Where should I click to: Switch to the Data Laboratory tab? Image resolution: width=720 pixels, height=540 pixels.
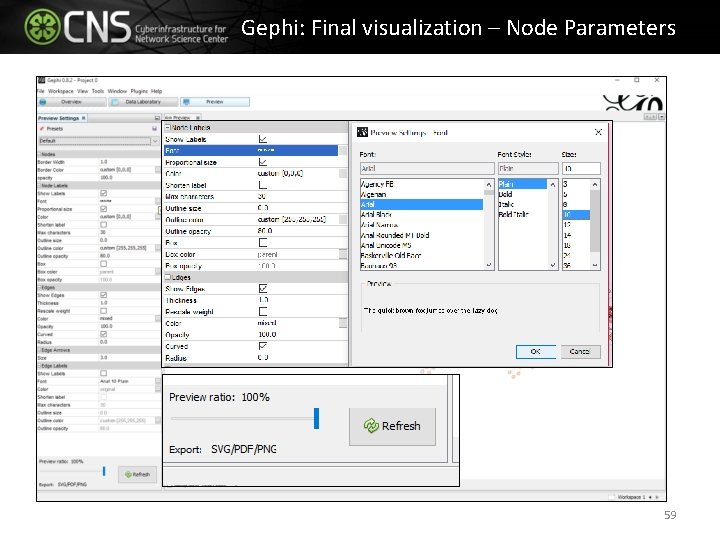tap(143, 102)
